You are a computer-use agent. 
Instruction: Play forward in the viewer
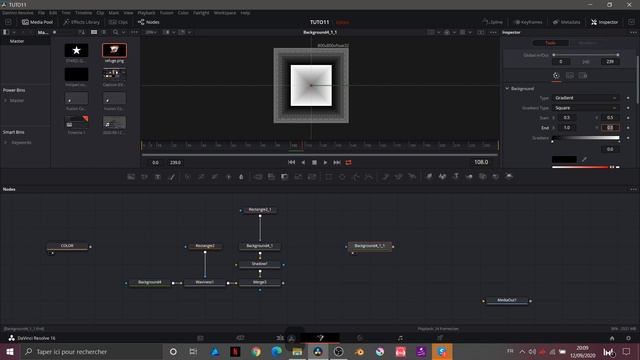coord(325,162)
